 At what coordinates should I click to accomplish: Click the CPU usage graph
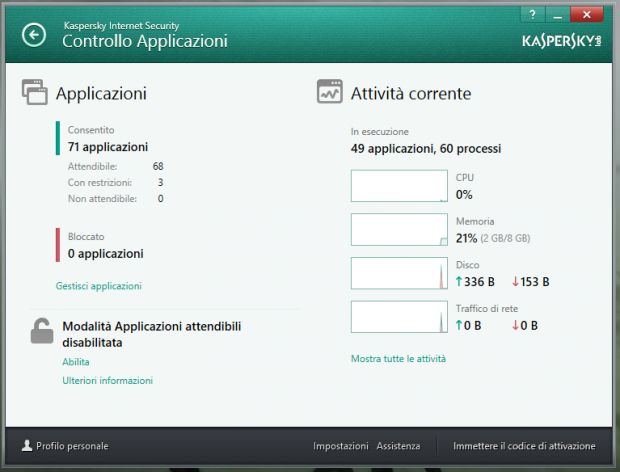click(399, 186)
